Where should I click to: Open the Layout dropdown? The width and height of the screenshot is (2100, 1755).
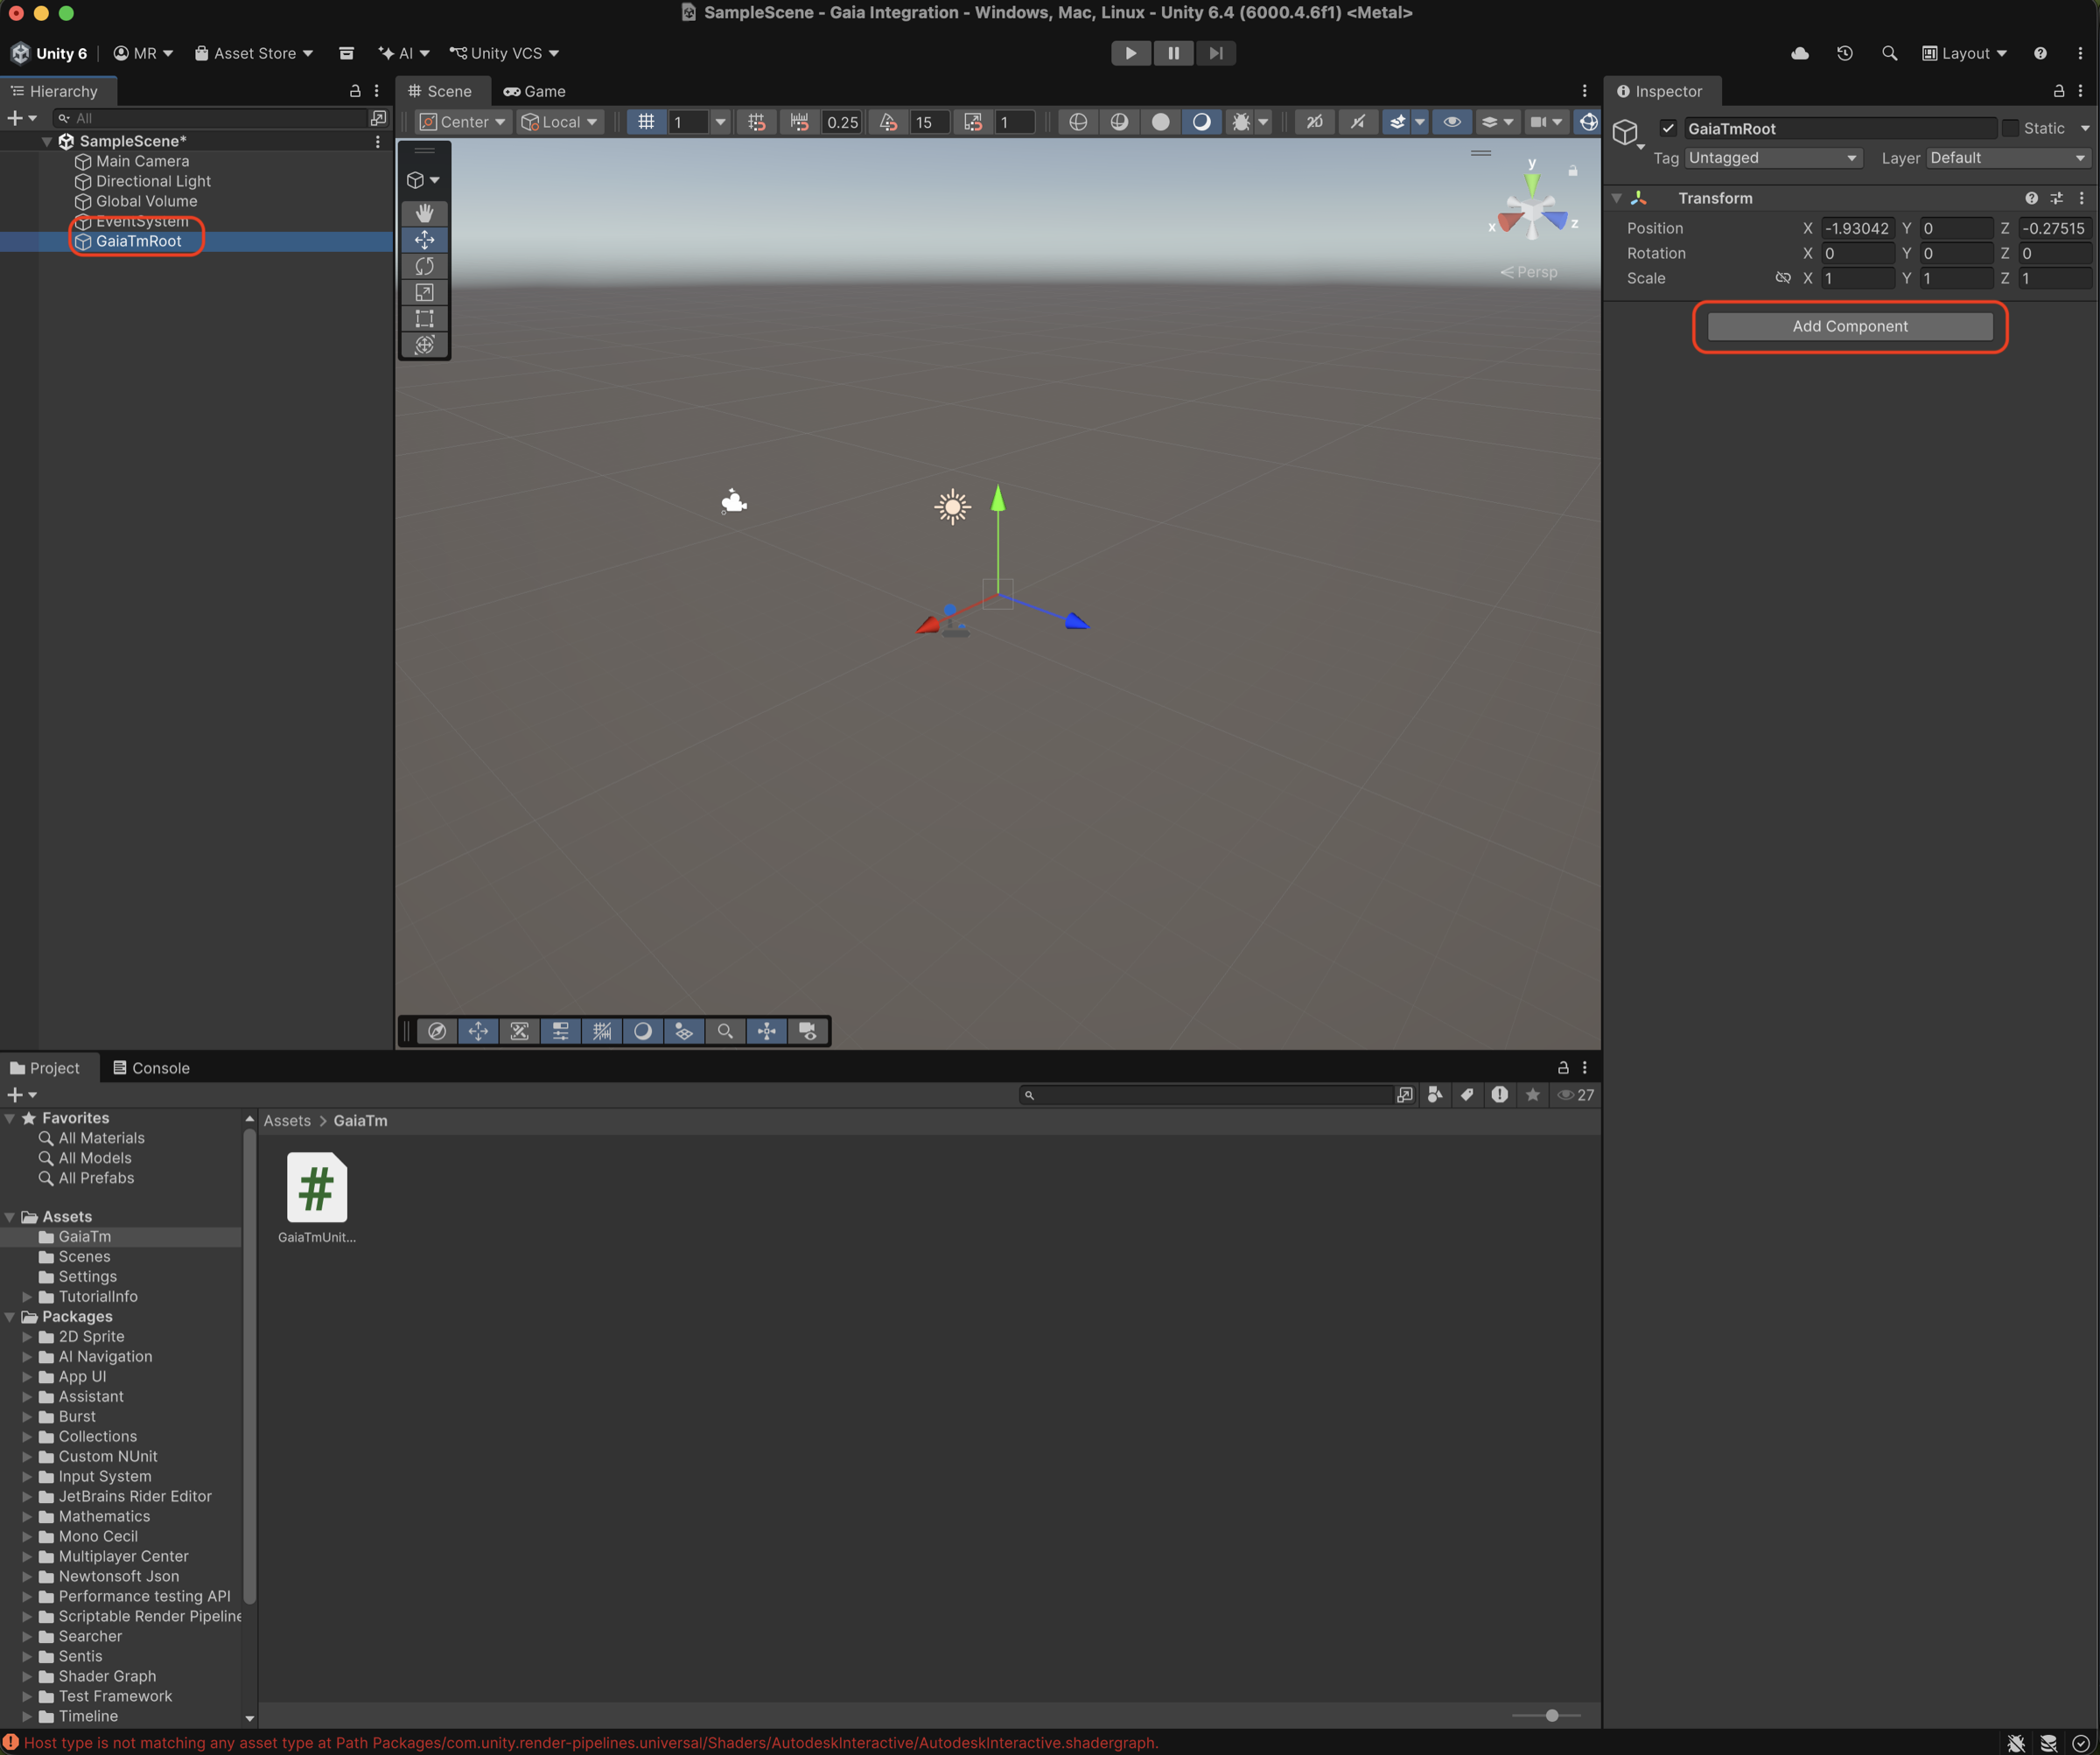click(1965, 53)
